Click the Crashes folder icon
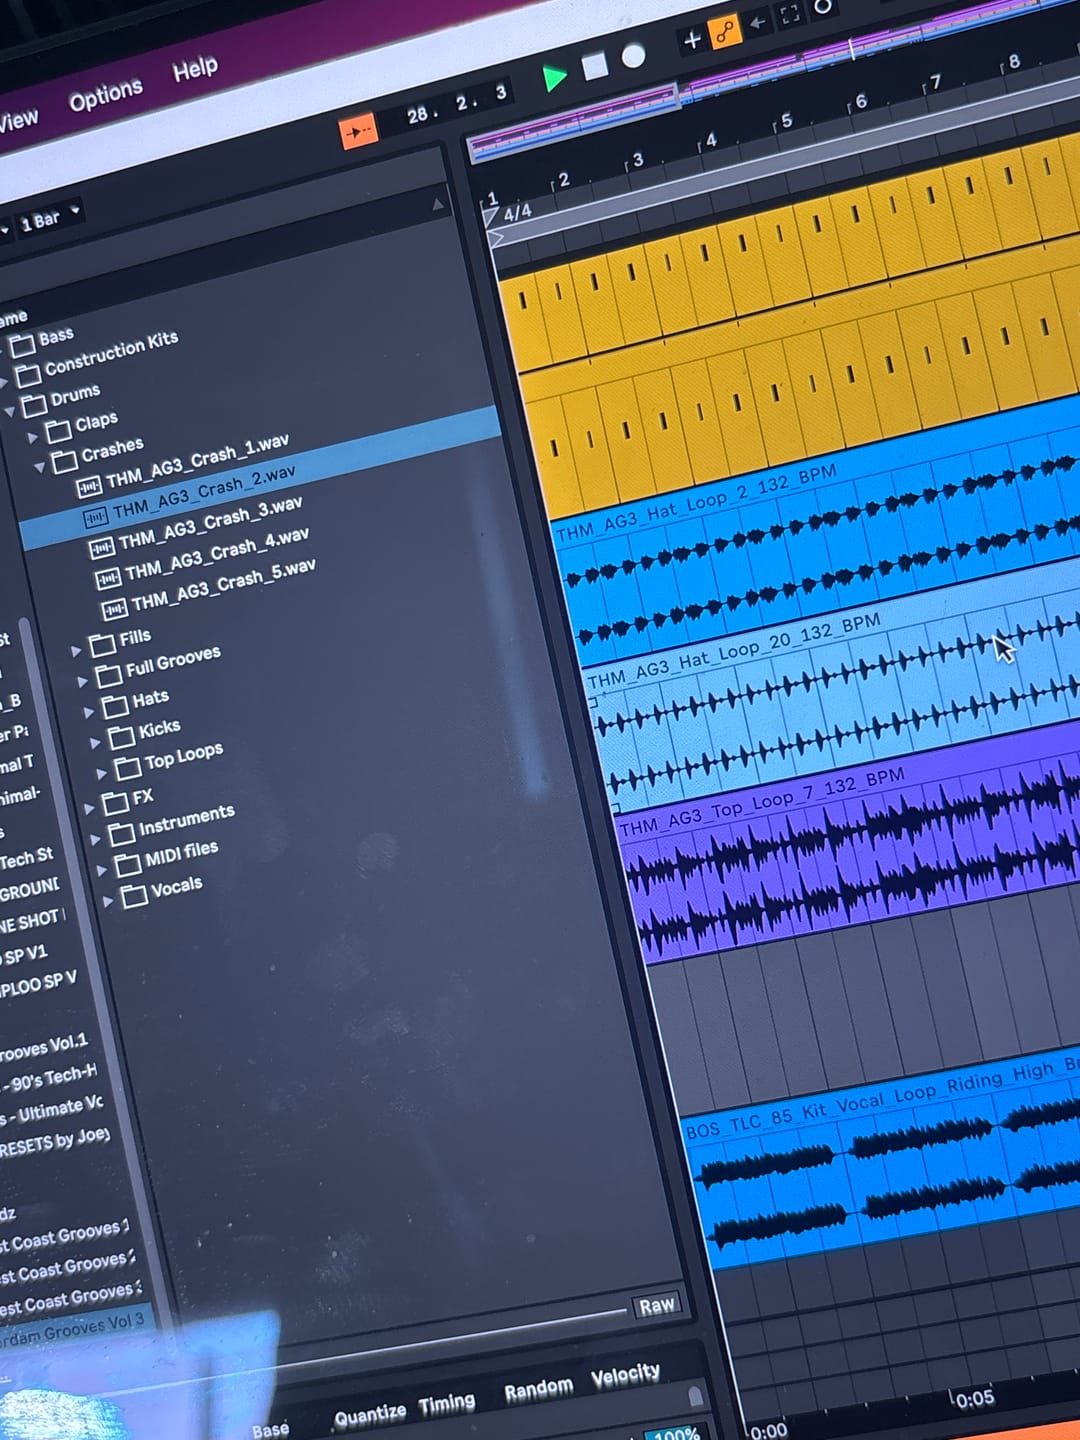 (65, 461)
